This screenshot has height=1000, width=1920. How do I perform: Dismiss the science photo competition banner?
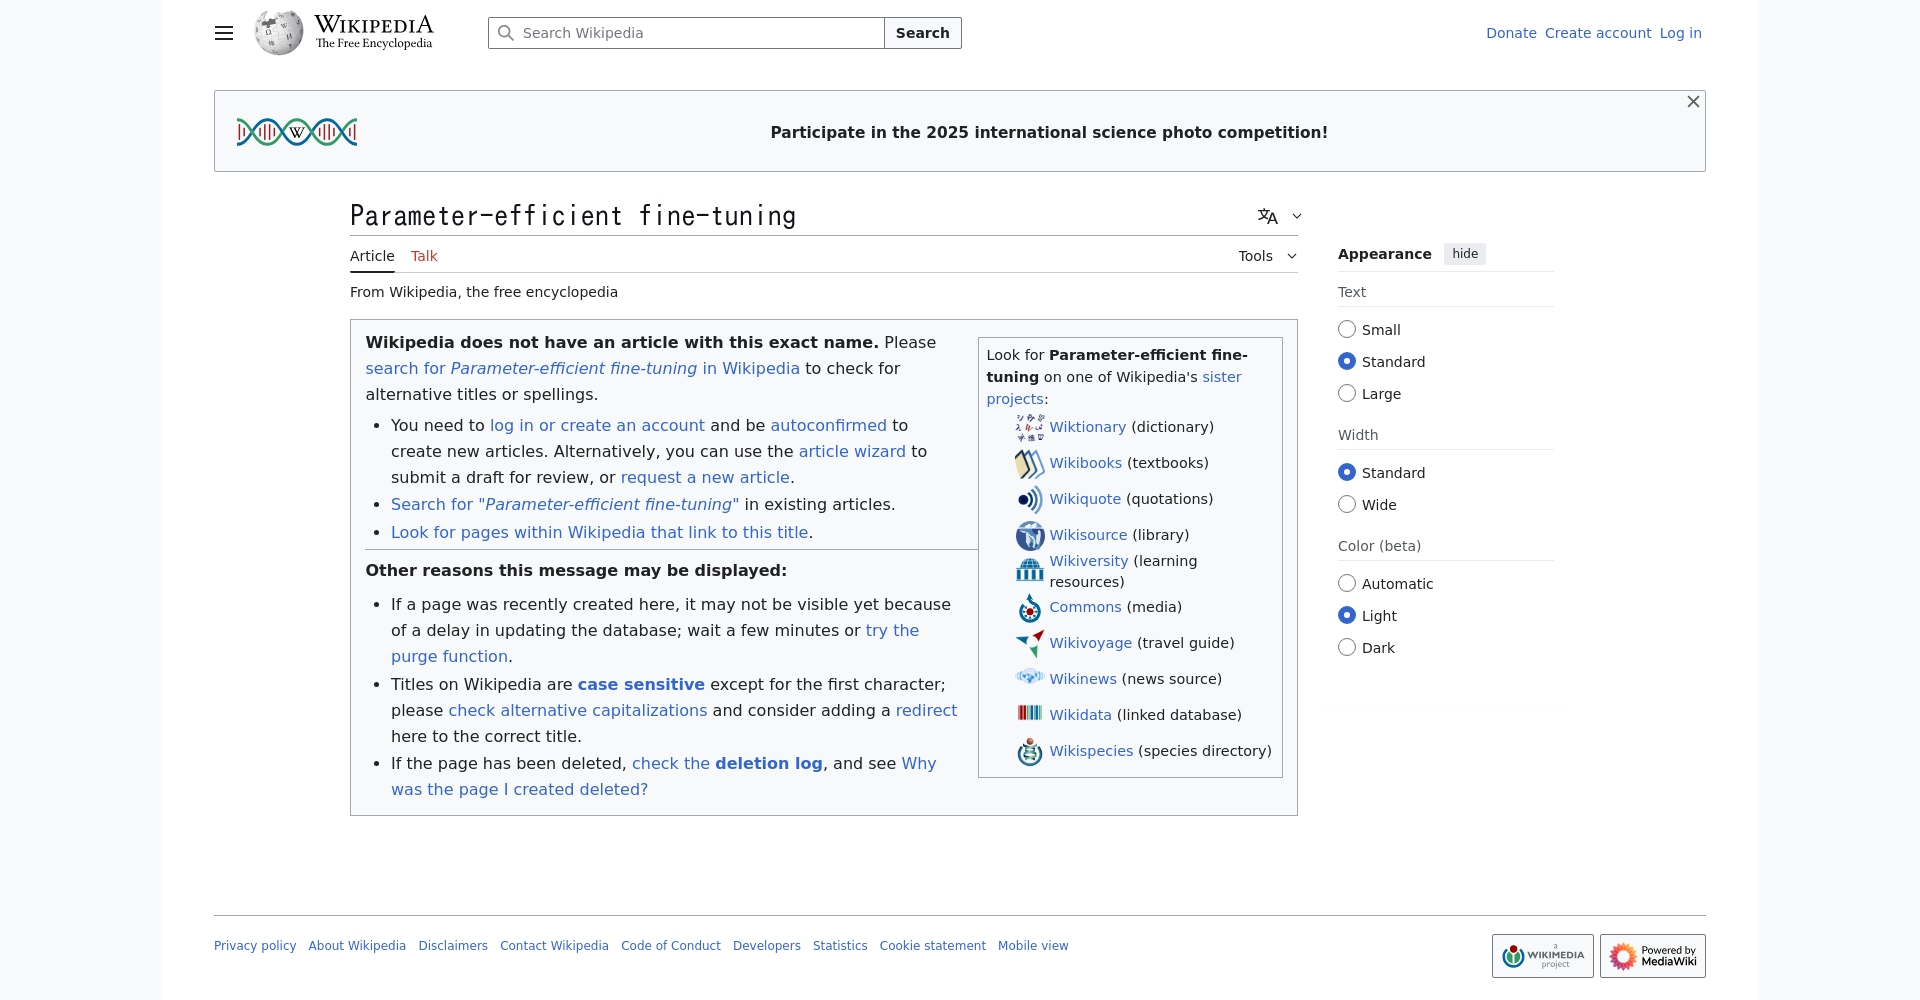pyautogui.click(x=1693, y=102)
